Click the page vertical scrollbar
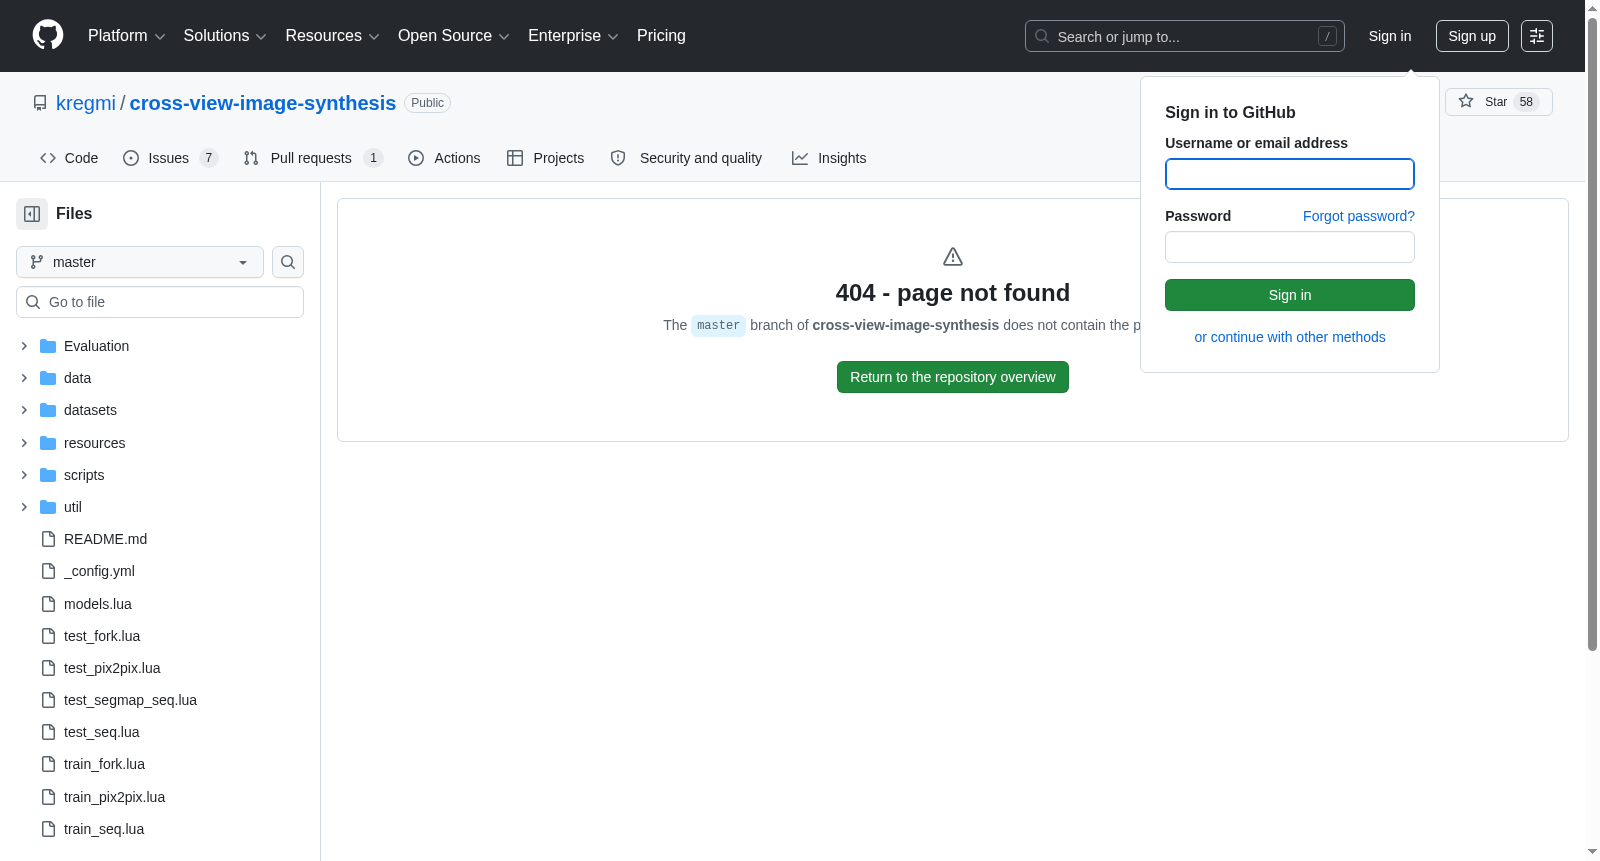Screen dimensions: 1600x861 pos(1592,335)
